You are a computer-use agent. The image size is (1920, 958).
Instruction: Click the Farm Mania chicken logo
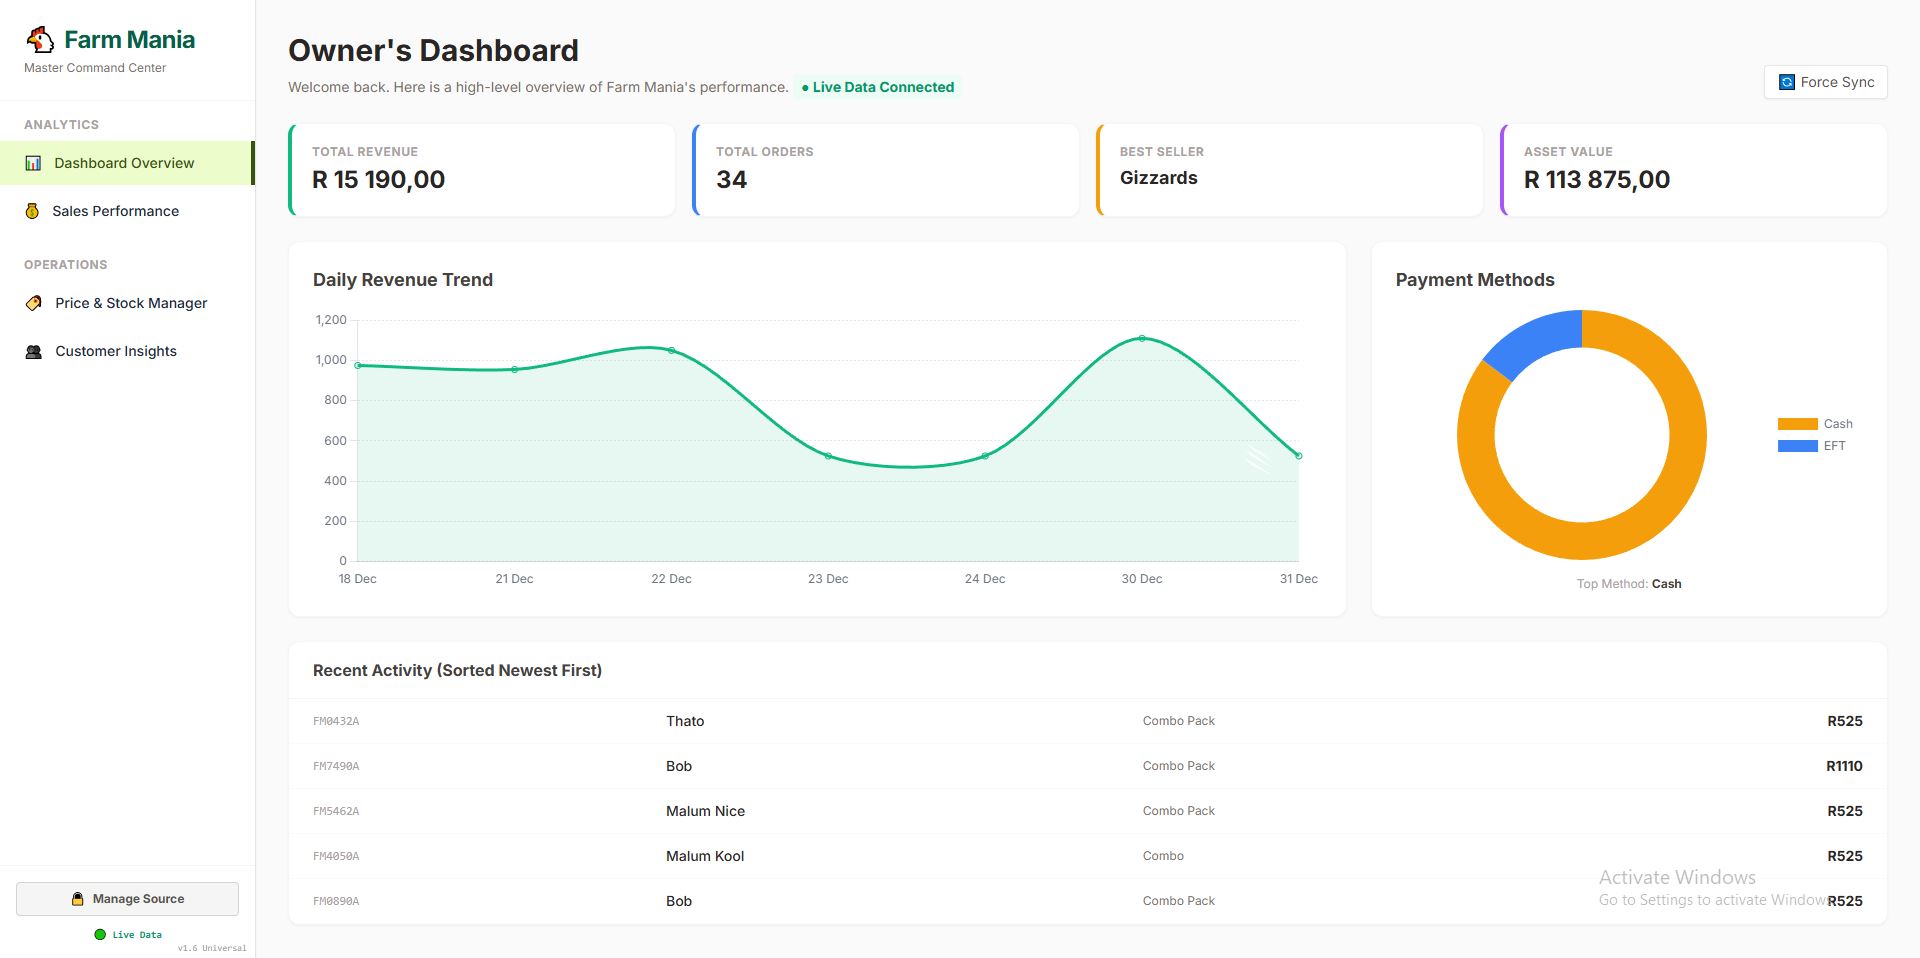[x=40, y=38]
